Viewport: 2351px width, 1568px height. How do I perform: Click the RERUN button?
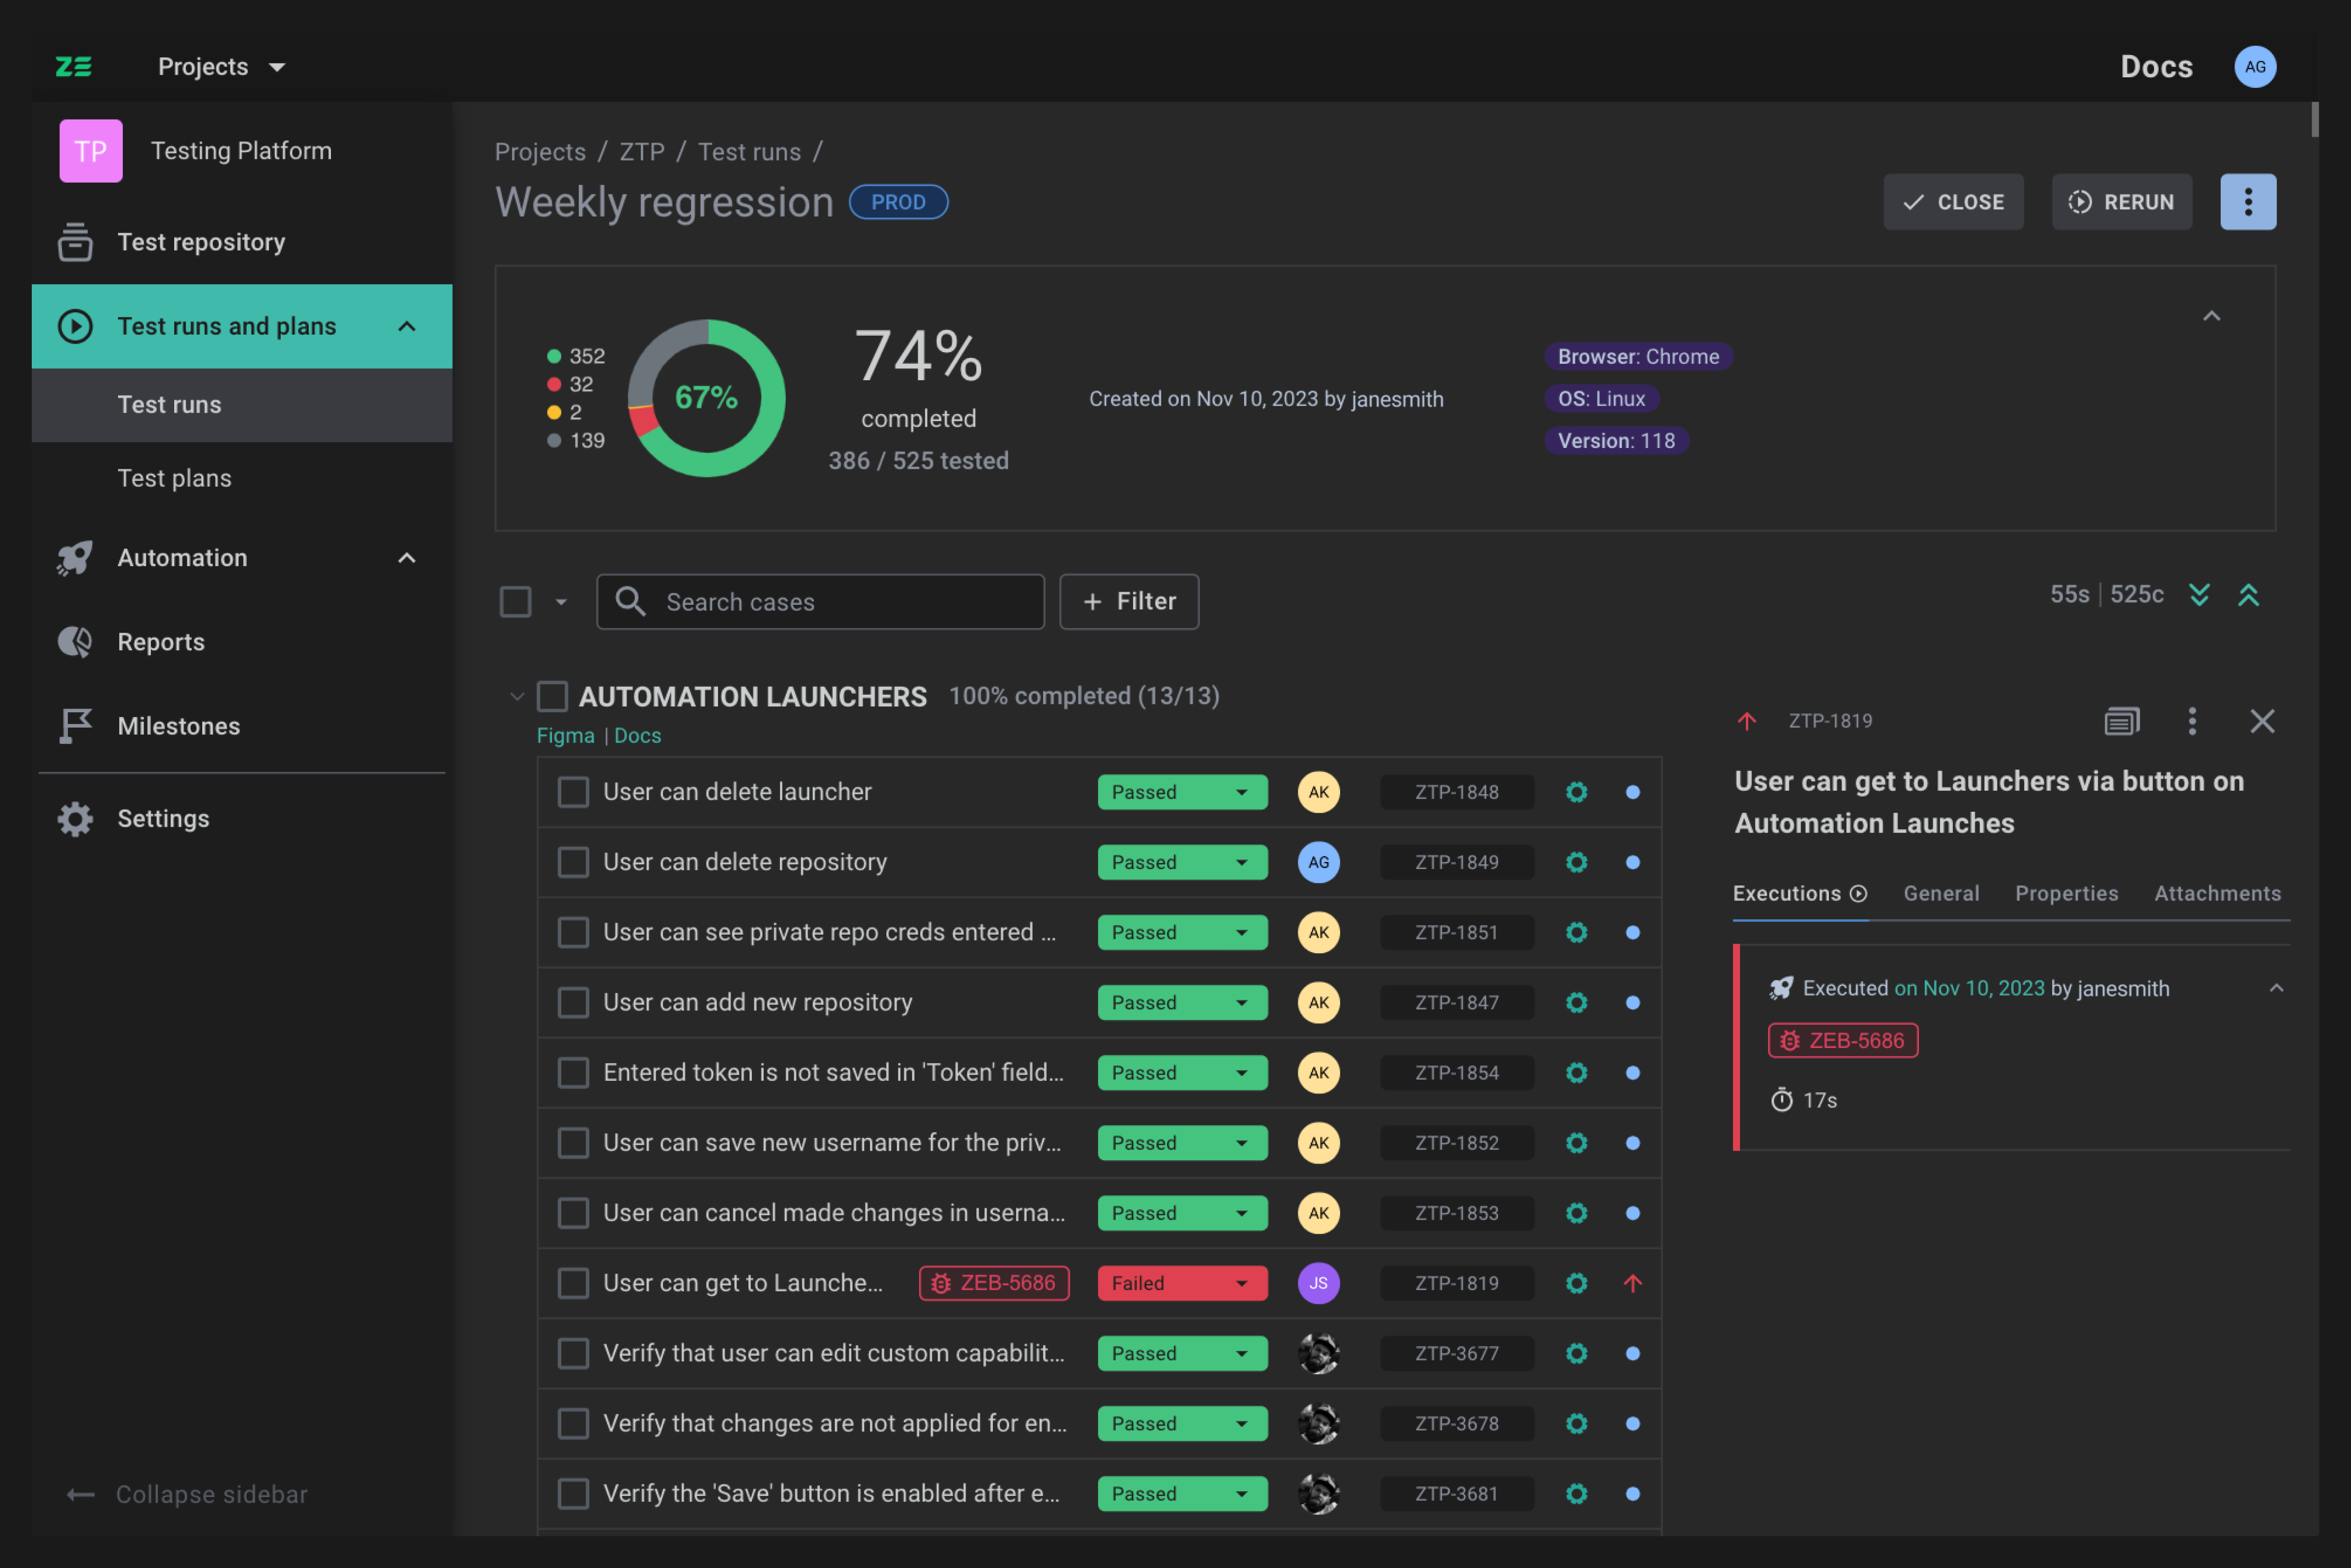pyautogui.click(x=2121, y=201)
